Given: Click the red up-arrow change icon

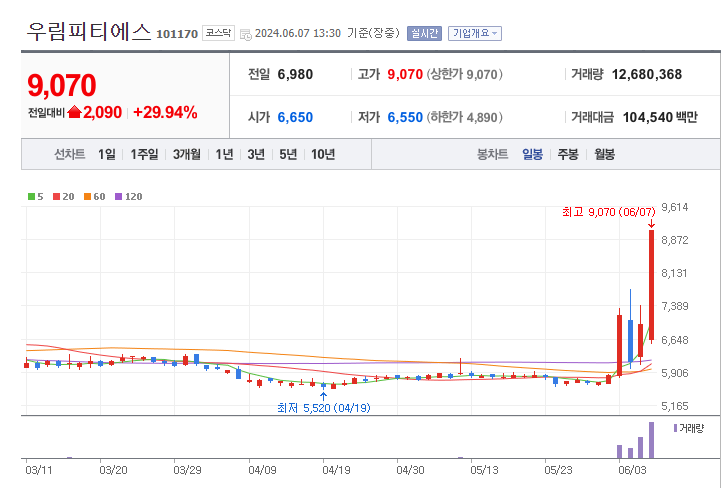Looking at the screenshot, I should (74, 112).
